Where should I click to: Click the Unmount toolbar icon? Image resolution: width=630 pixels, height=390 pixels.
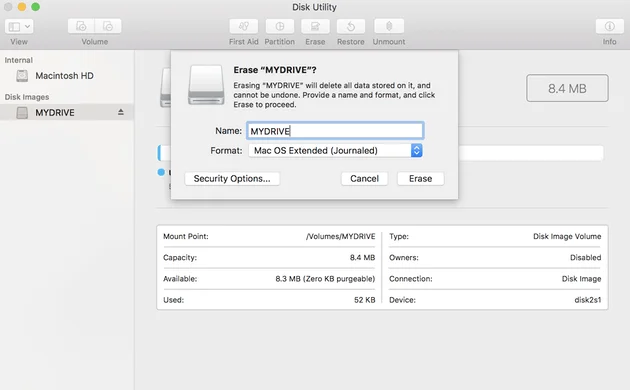click(389, 27)
